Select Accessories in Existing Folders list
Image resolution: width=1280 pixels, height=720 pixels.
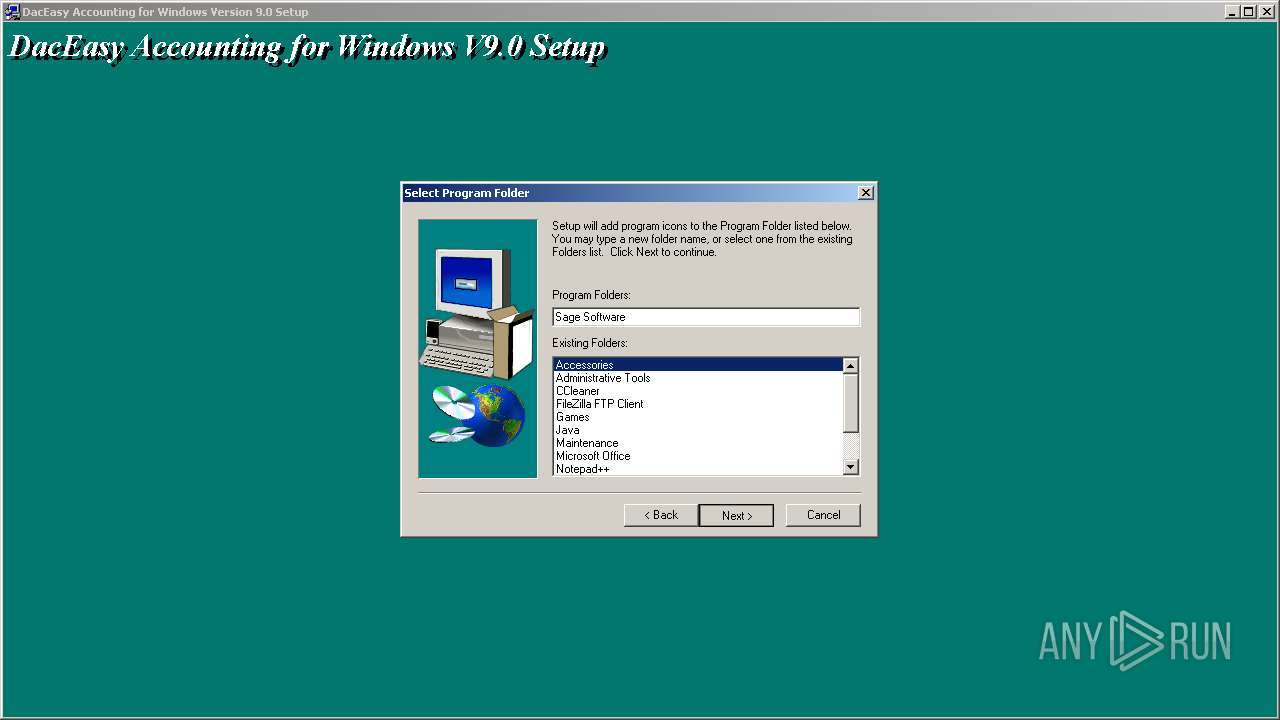698,365
